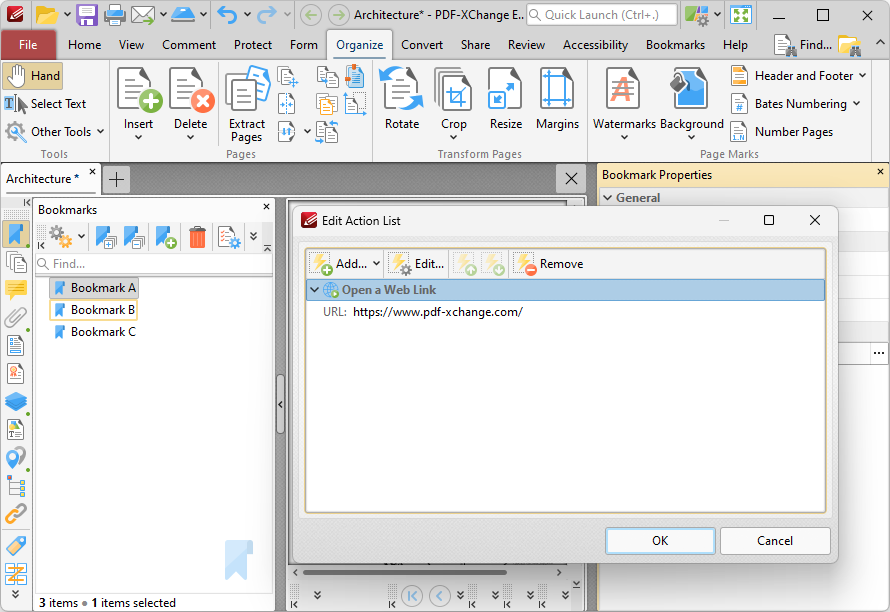Select Bookmark A in the tree
The height and width of the screenshot is (612, 890).
coord(94,288)
